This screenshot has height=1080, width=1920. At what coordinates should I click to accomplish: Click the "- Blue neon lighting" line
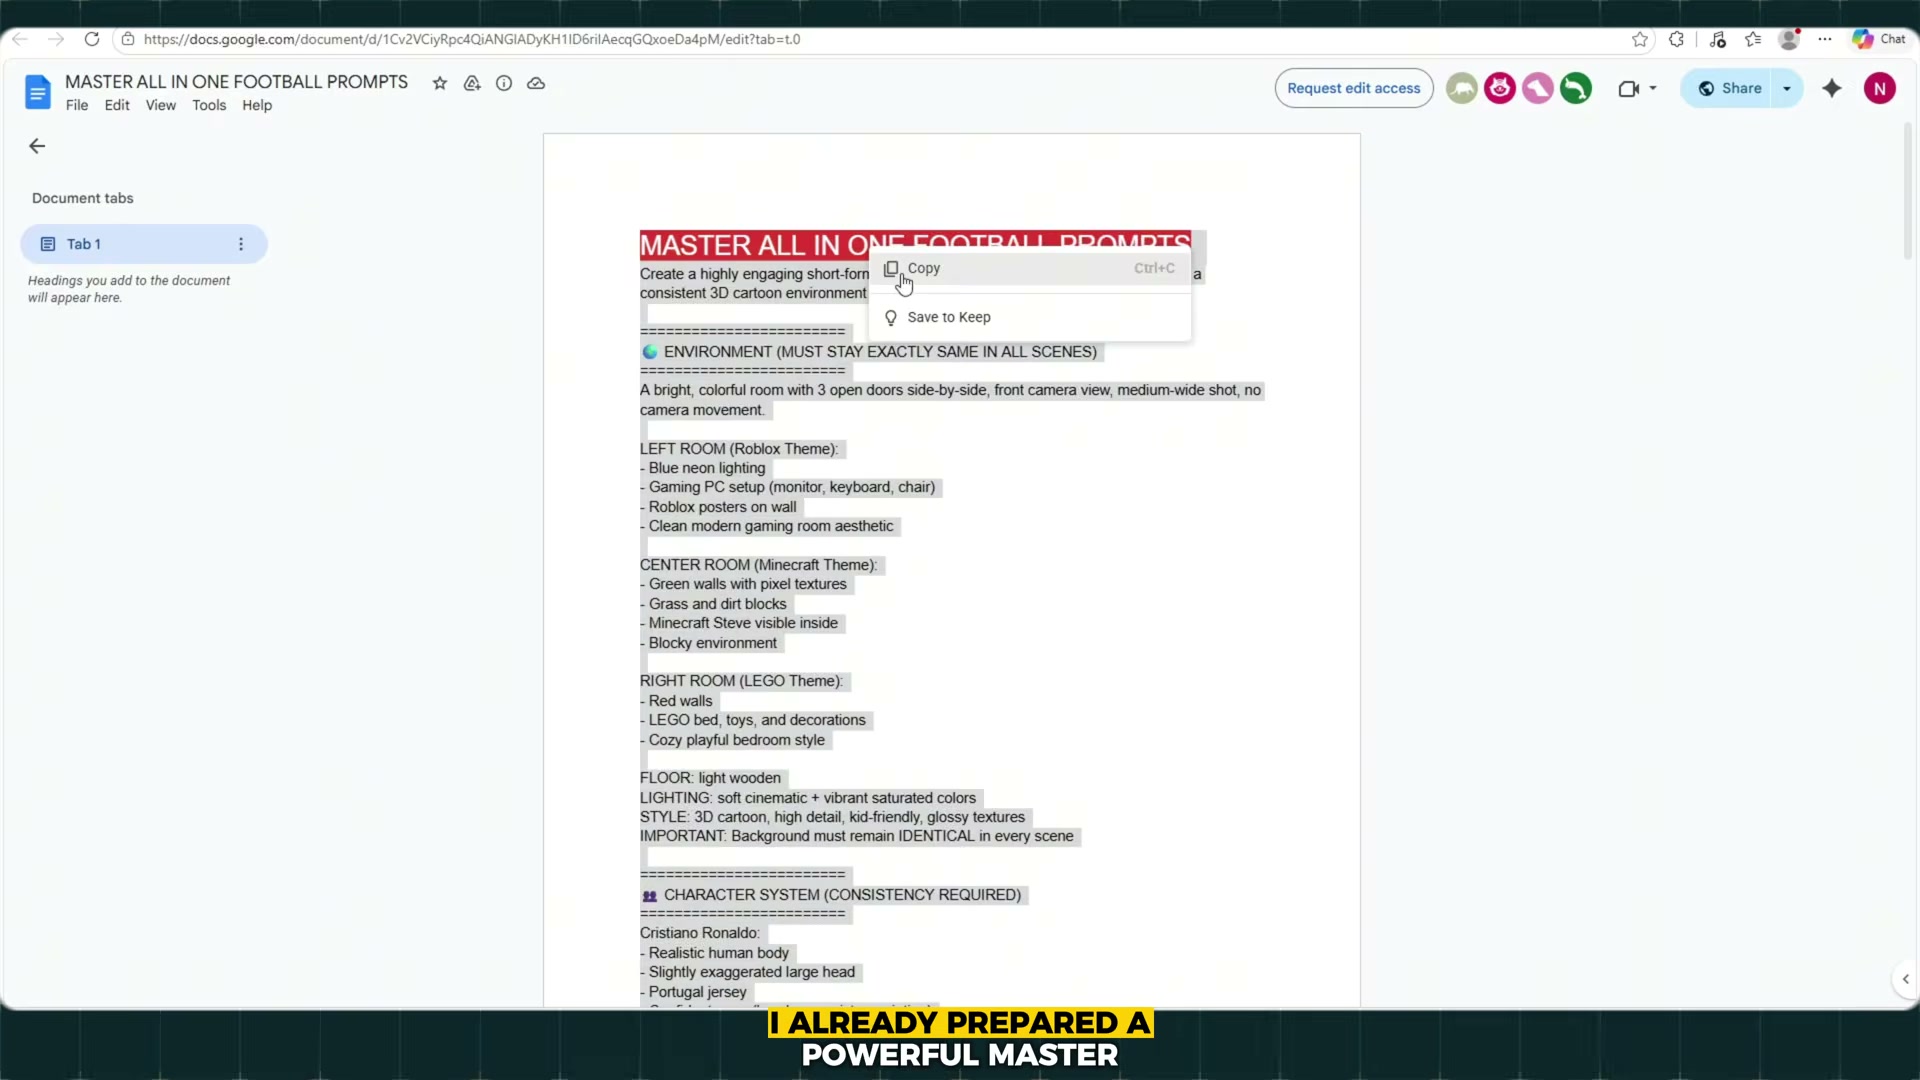click(703, 468)
